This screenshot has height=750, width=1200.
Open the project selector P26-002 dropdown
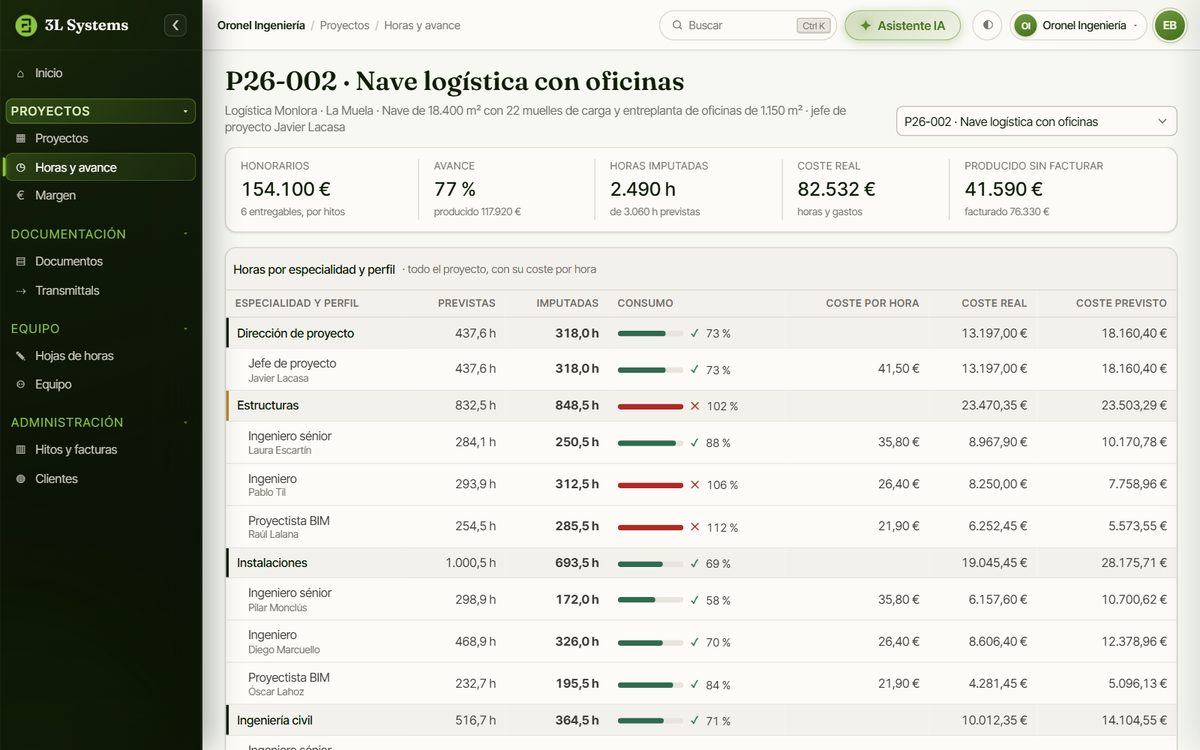click(1036, 121)
